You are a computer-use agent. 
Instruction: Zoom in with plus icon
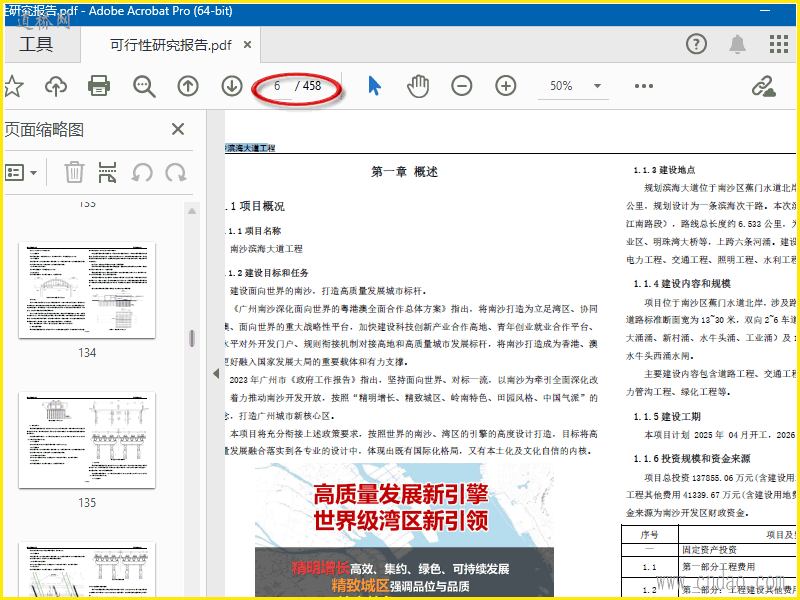(506, 86)
